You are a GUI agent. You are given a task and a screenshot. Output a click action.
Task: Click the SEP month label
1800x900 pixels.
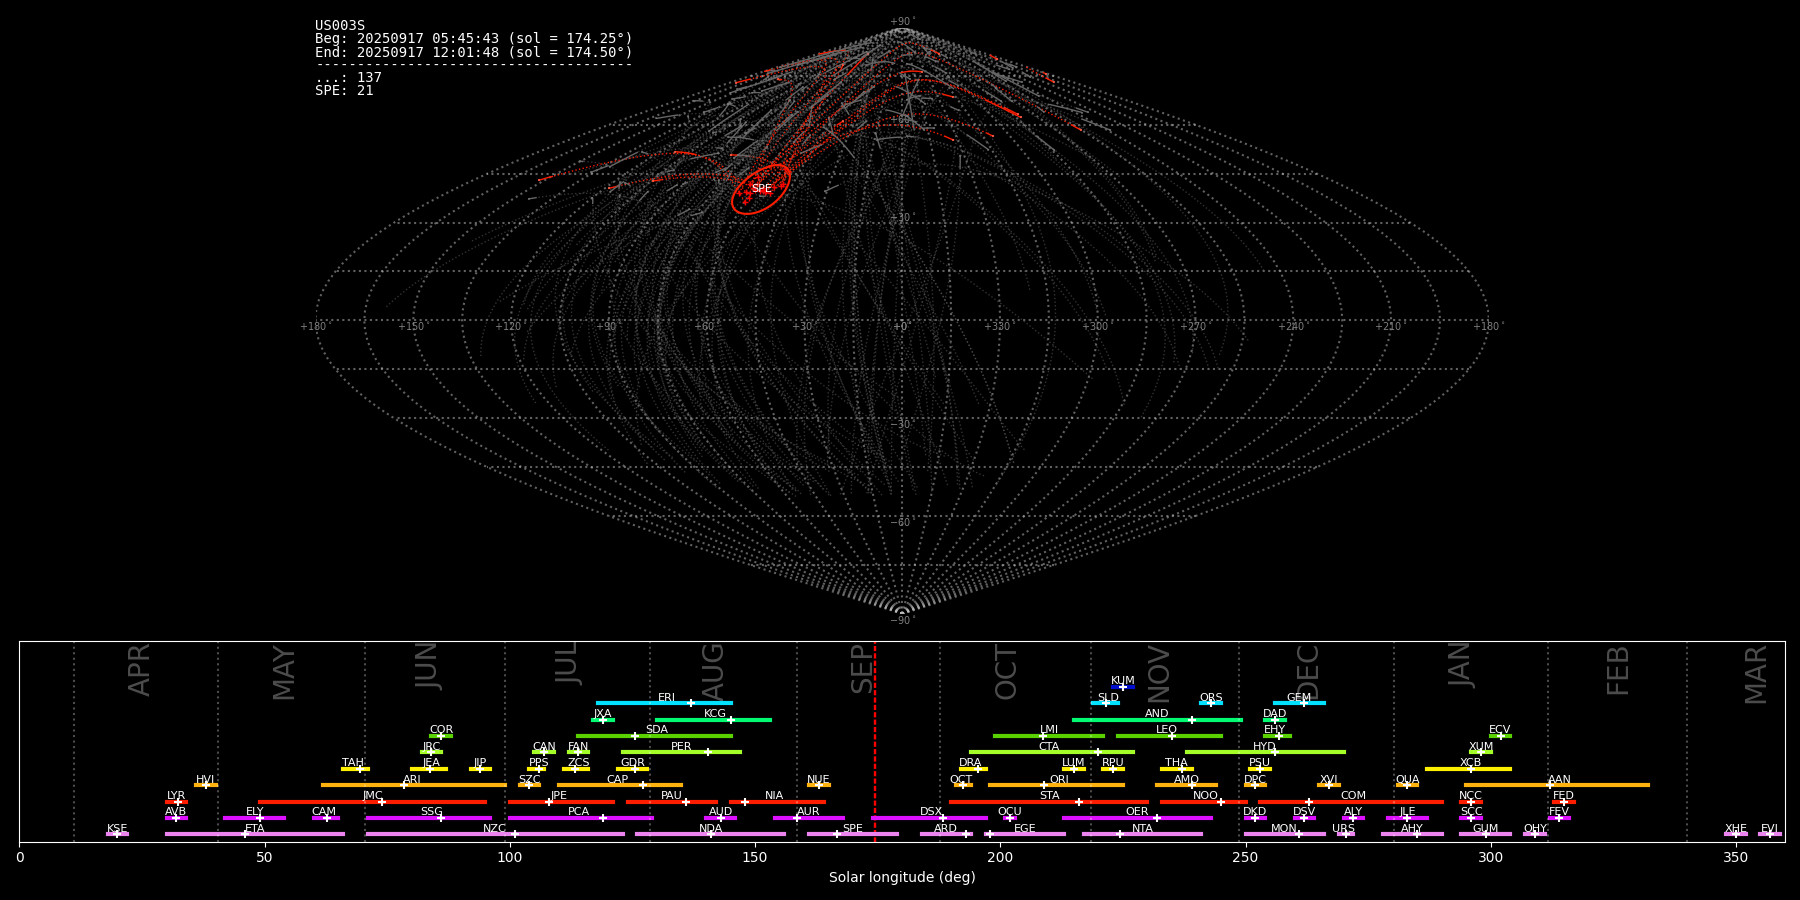click(862, 669)
